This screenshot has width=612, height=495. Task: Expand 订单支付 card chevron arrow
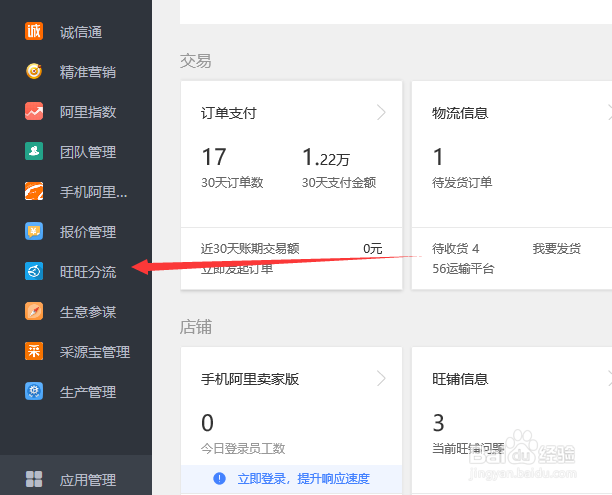381,112
